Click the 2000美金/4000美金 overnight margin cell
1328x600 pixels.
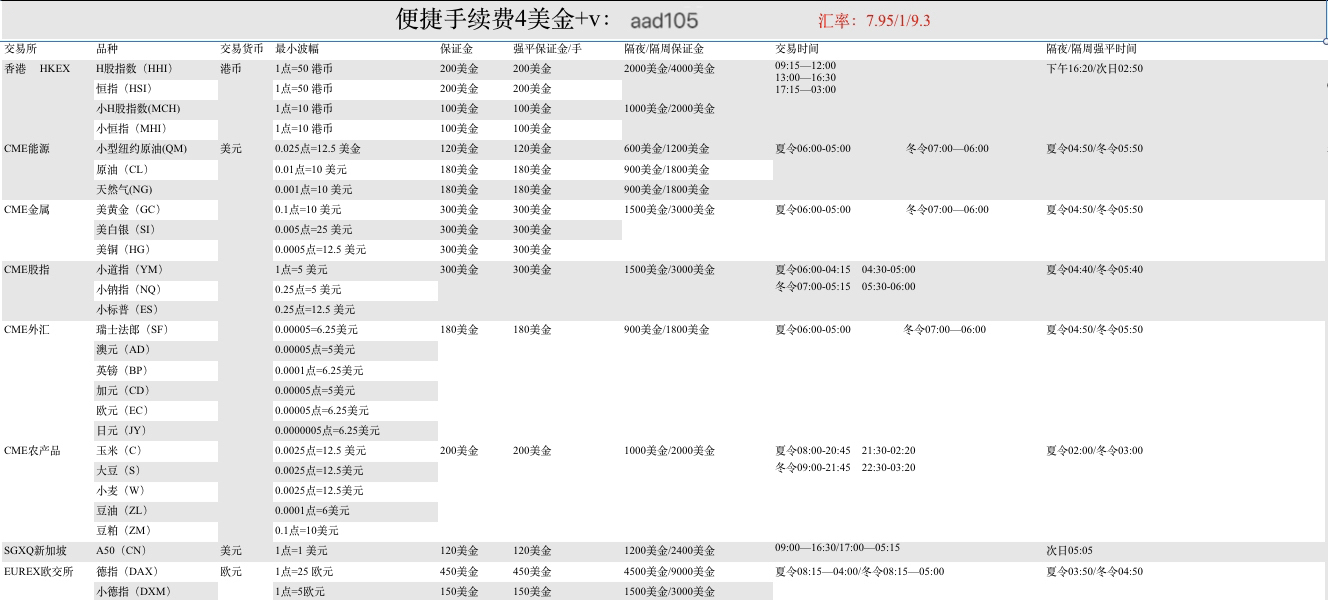(670, 69)
